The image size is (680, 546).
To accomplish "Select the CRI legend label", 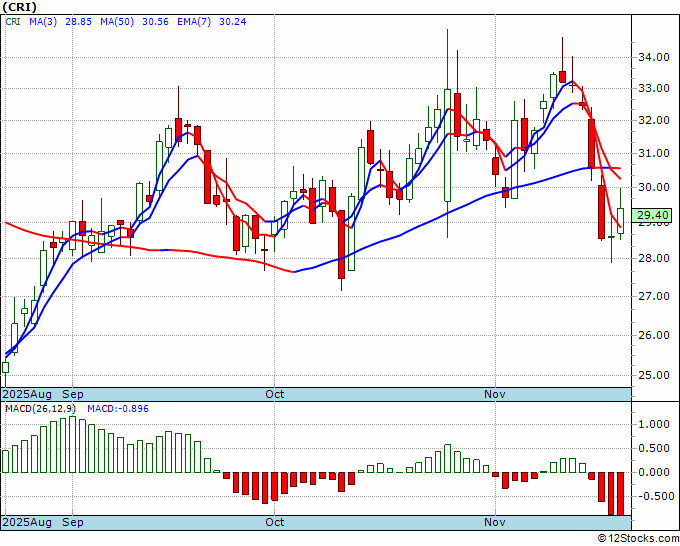I will point(13,21).
